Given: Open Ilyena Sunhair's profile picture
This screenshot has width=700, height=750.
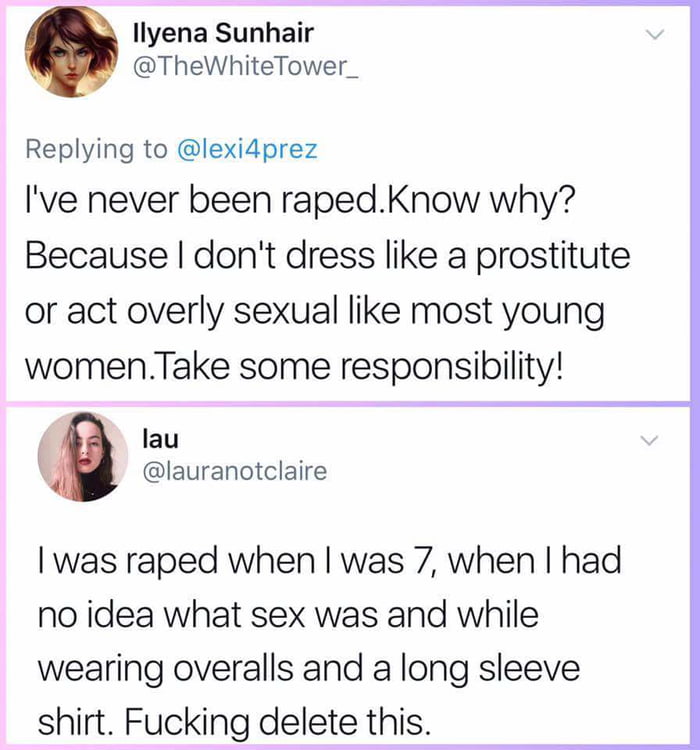Looking at the screenshot, I should (x=73, y=51).
